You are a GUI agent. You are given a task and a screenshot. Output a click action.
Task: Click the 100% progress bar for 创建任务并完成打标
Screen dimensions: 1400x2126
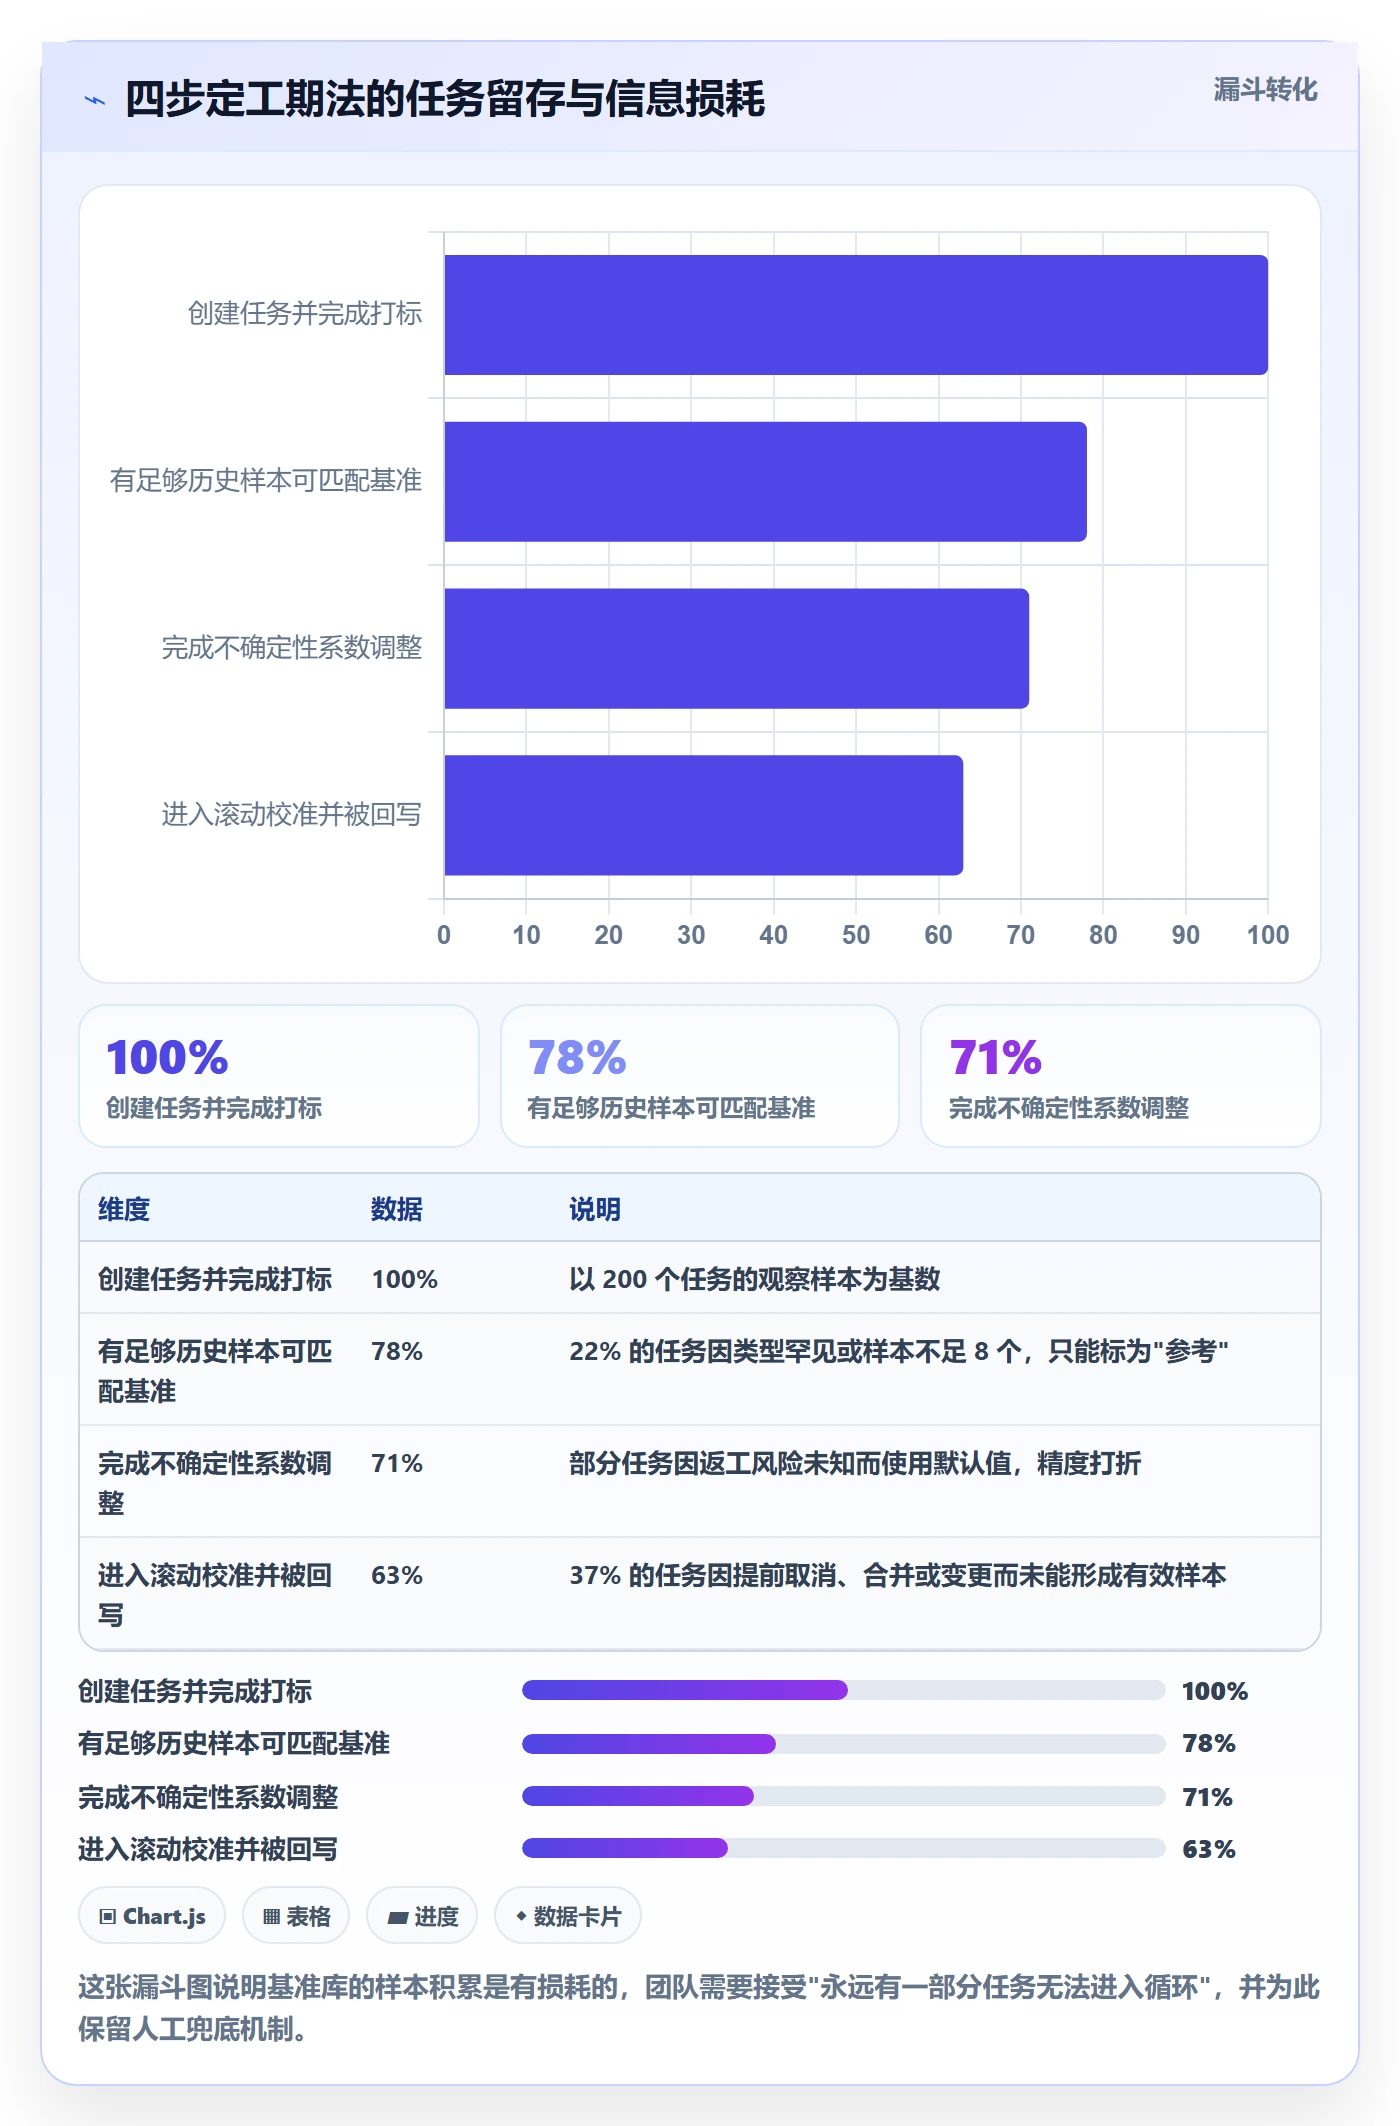[844, 1690]
